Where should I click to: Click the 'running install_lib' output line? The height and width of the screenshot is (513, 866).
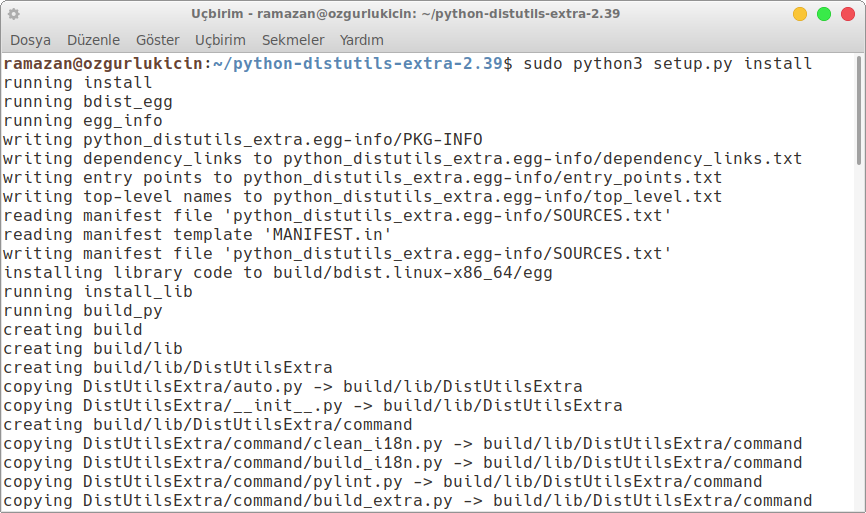coord(98,292)
